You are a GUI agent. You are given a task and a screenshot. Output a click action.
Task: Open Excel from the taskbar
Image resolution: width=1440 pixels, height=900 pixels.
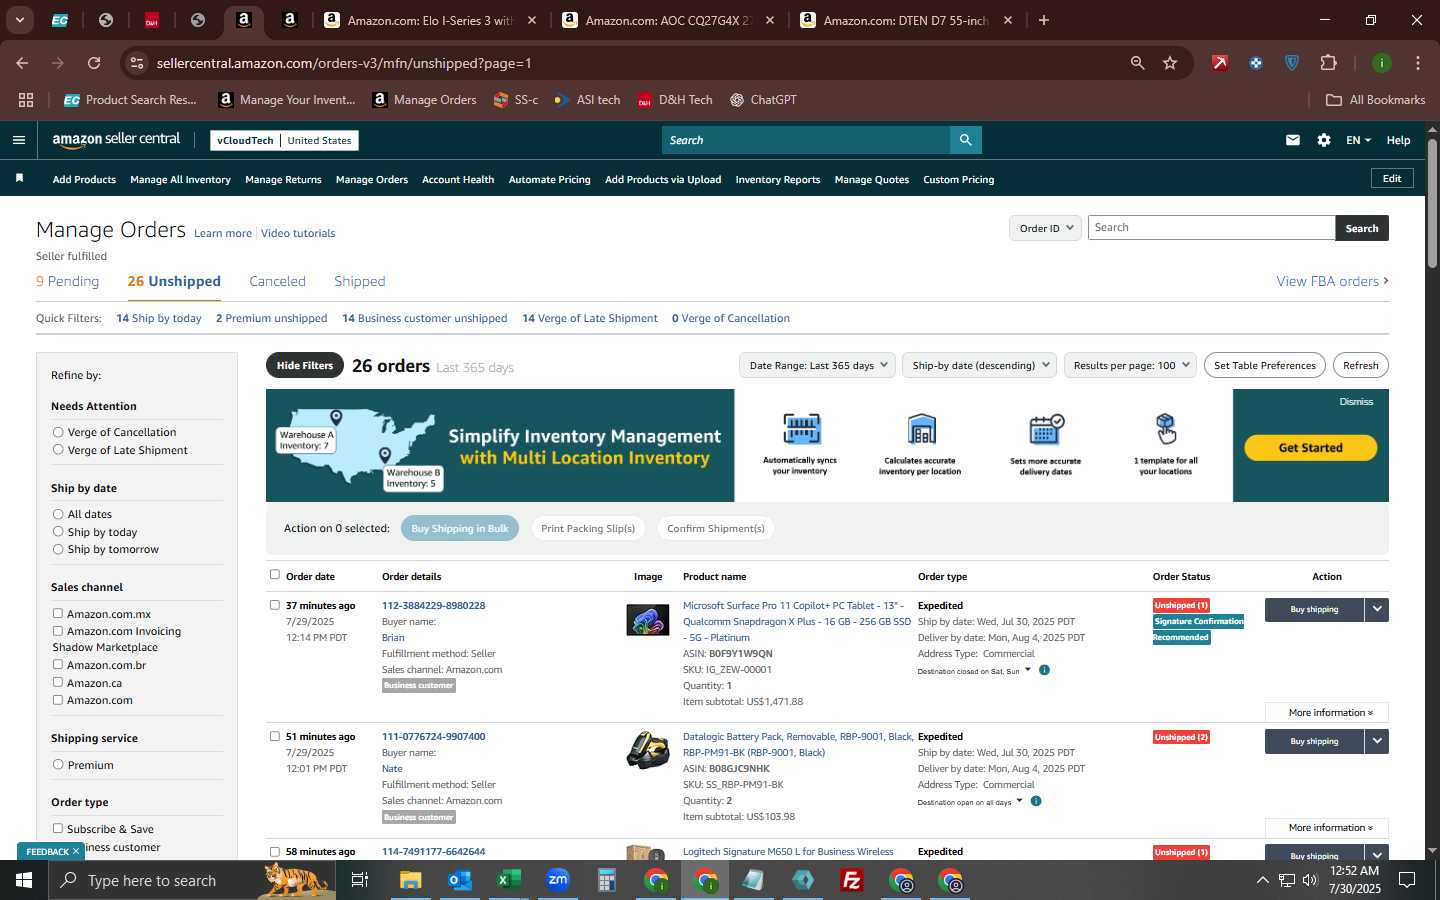[509, 880]
